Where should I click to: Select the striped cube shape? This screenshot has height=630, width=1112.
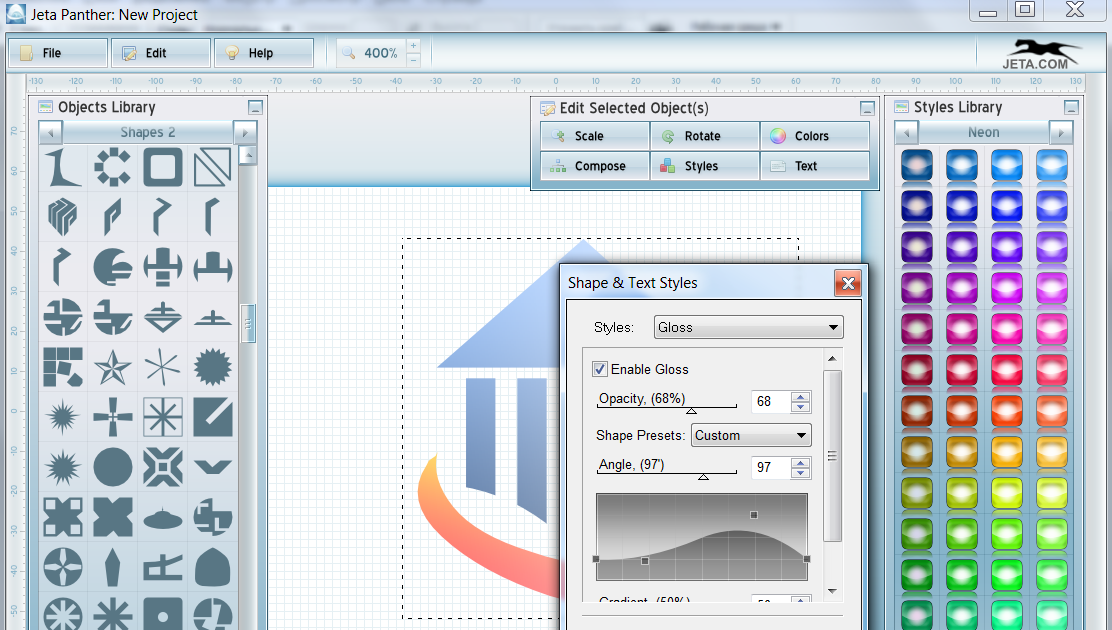point(63,217)
